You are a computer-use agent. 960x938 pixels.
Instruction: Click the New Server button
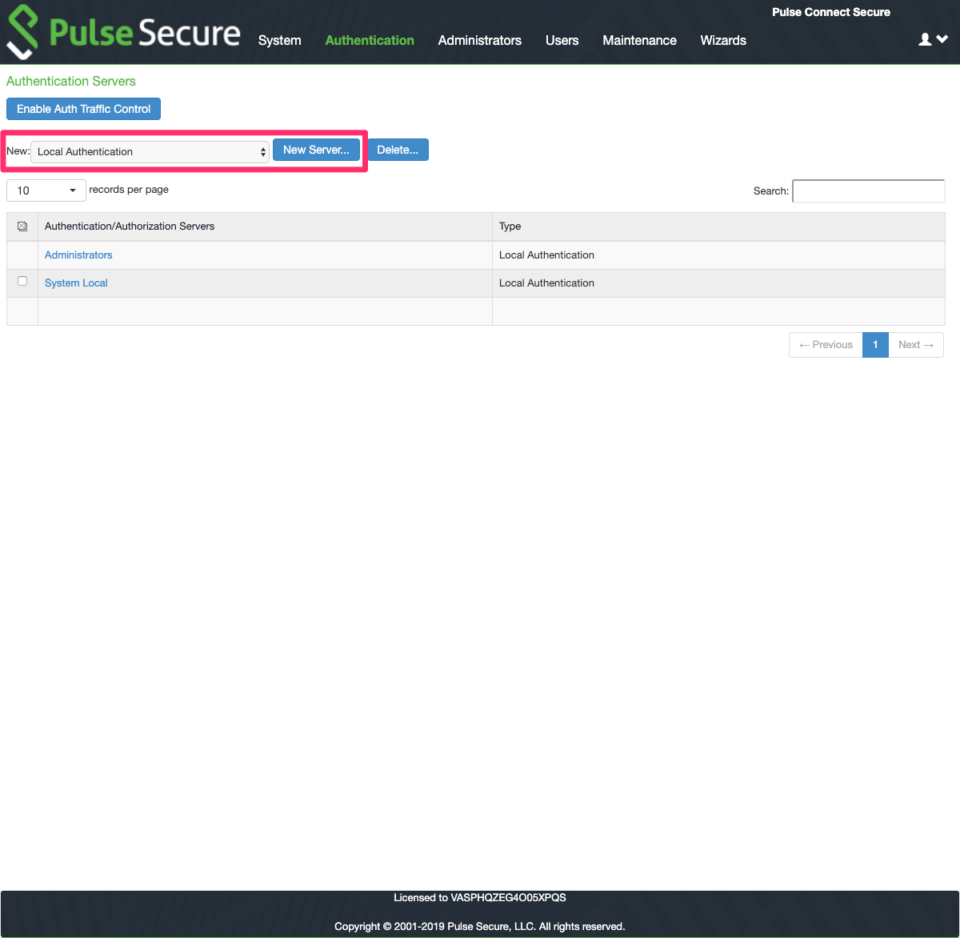click(316, 149)
